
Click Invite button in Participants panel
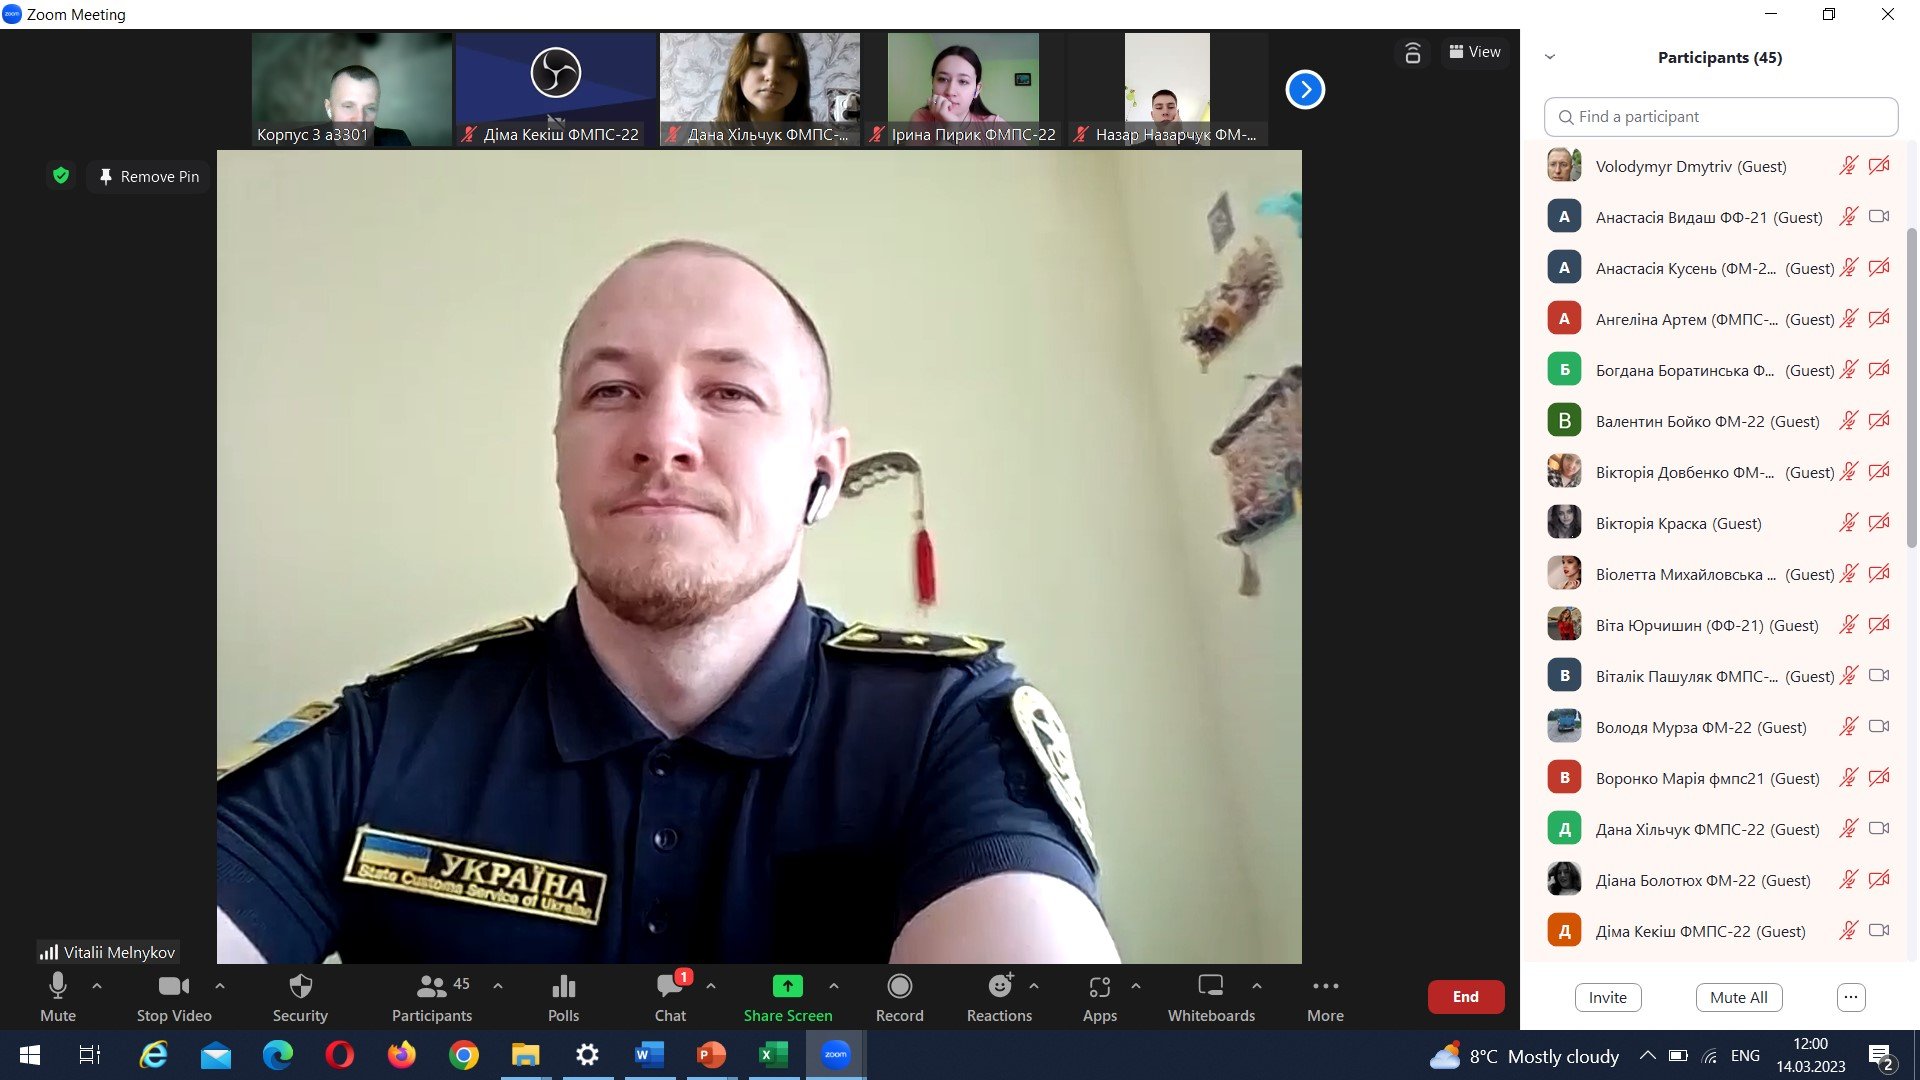pos(1607,997)
